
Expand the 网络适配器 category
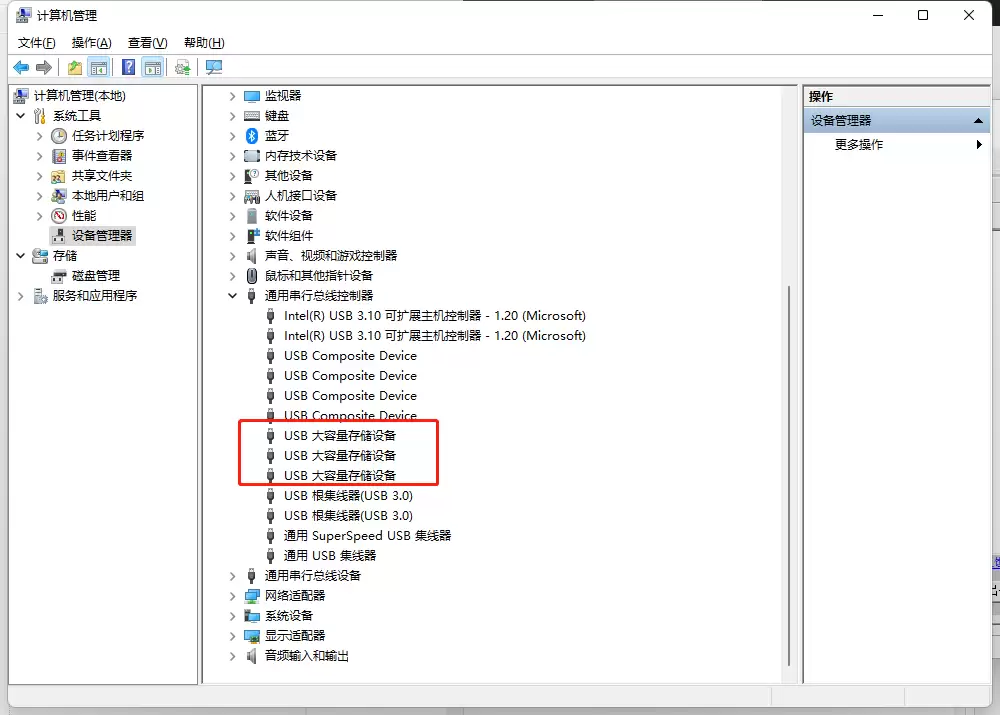click(233, 596)
